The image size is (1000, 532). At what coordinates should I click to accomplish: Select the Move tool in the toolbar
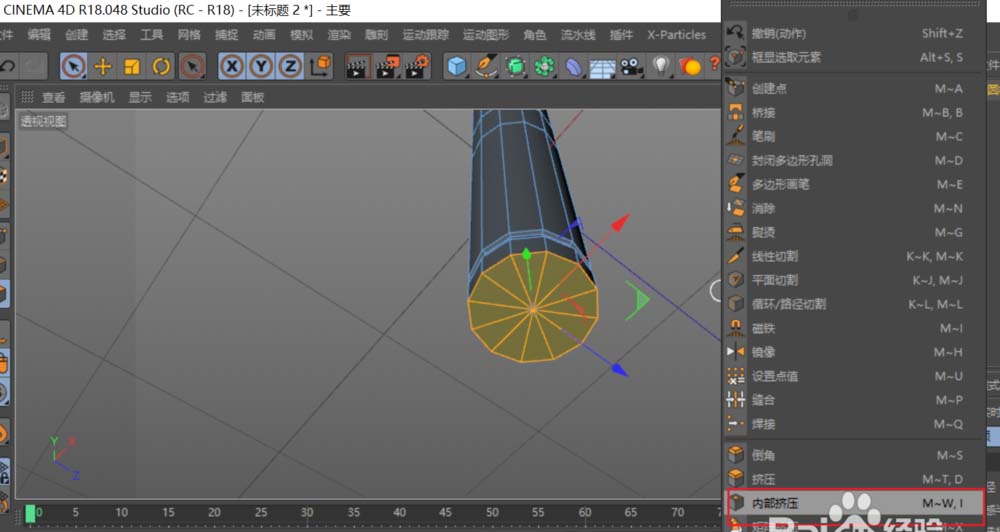point(102,66)
